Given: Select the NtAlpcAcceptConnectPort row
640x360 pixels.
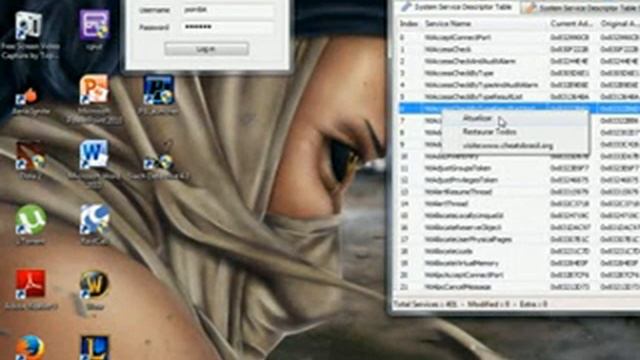Looking at the screenshot, I should (518, 275).
